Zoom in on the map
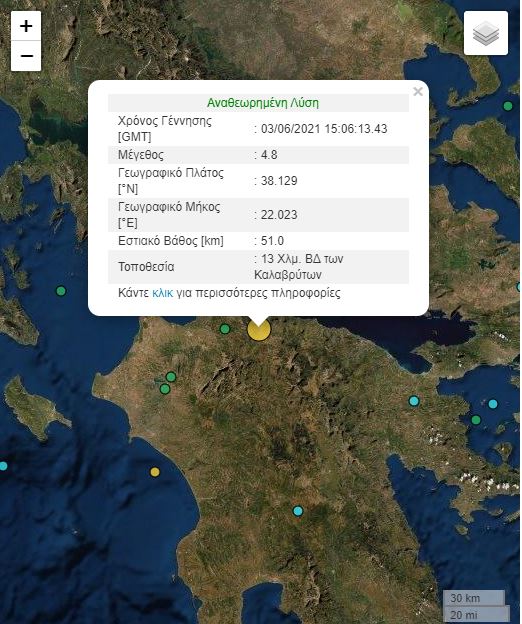 26,26
